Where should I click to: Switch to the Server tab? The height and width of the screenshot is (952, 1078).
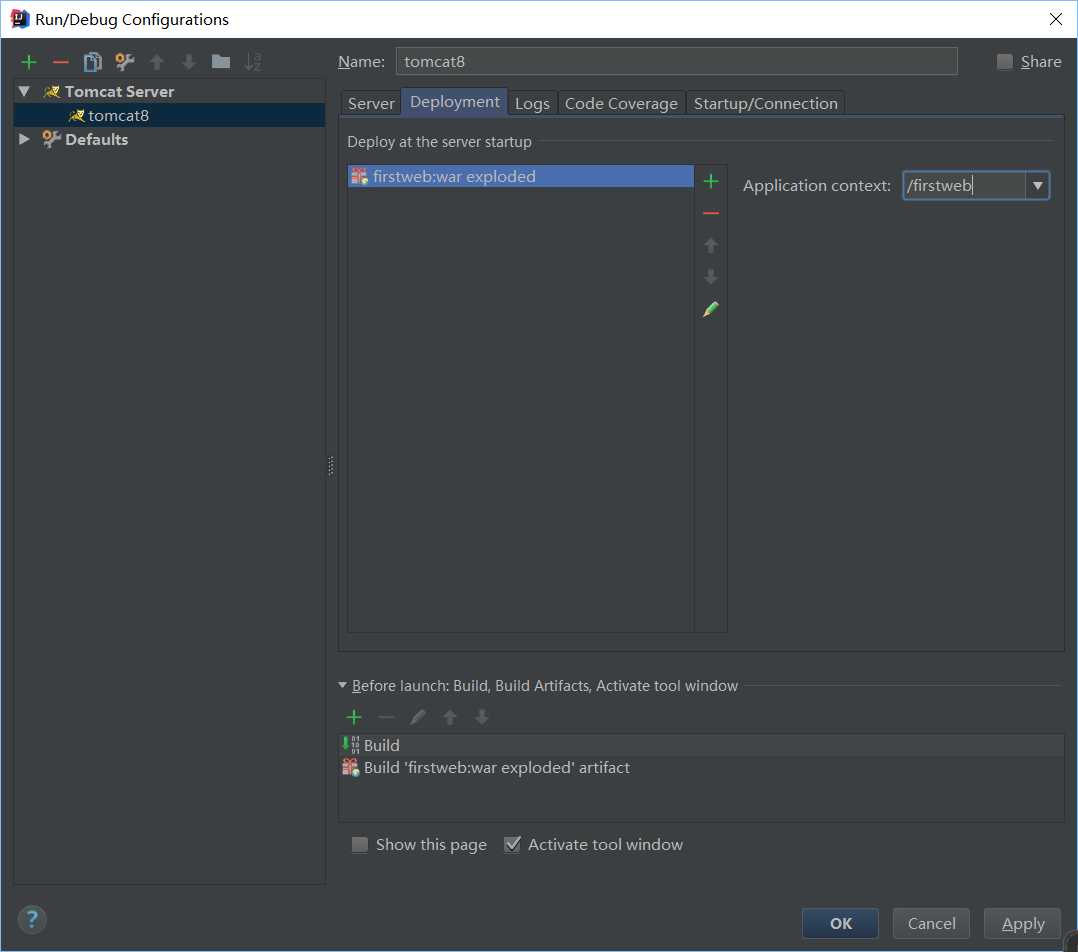click(x=371, y=103)
